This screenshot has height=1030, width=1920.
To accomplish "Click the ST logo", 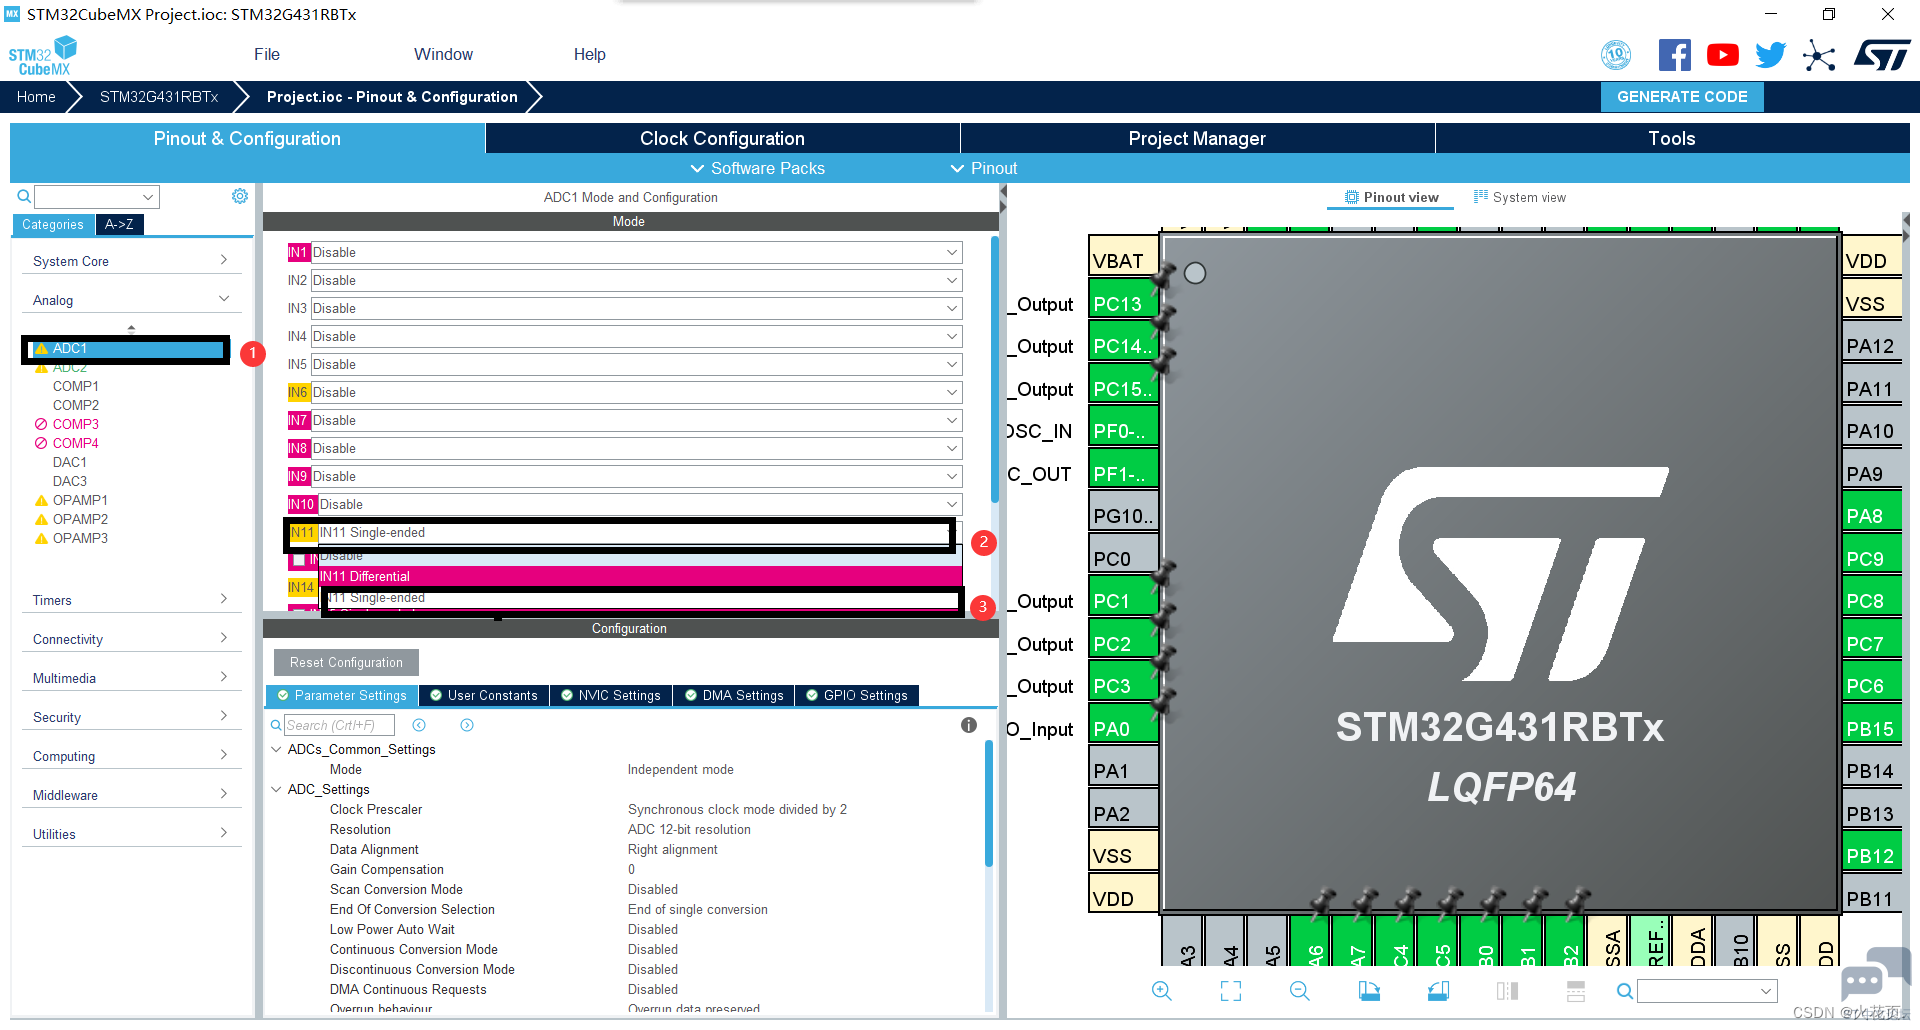I will tap(1882, 55).
